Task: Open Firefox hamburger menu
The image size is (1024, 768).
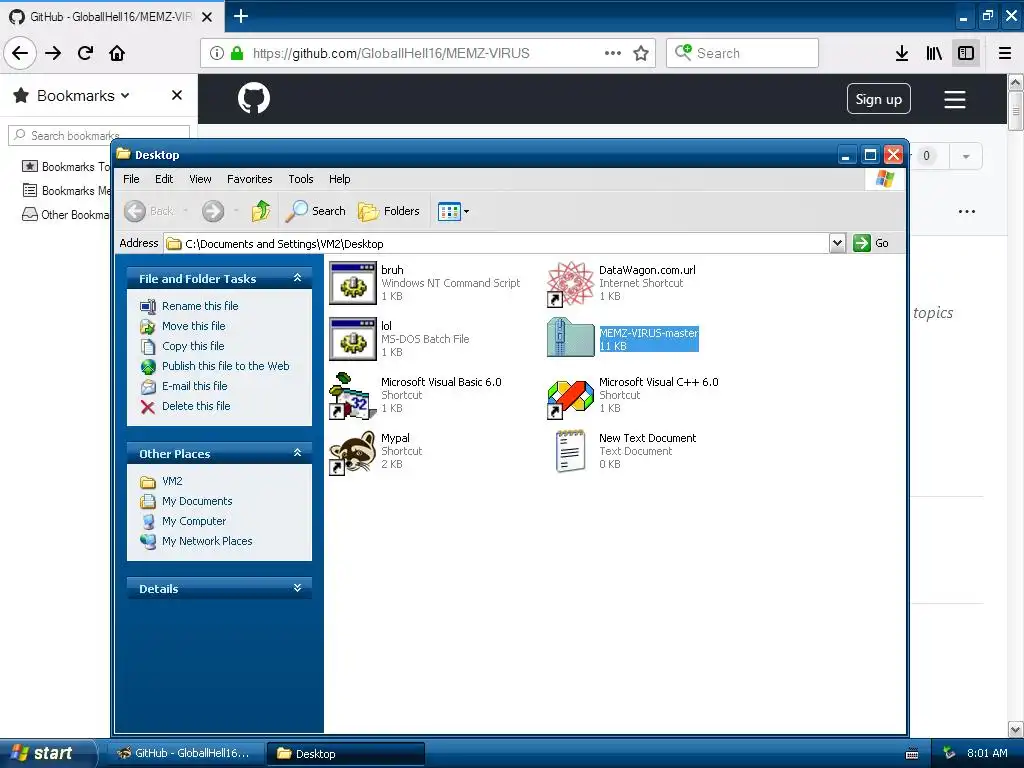Action: pyautogui.click(x=1005, y=53)
